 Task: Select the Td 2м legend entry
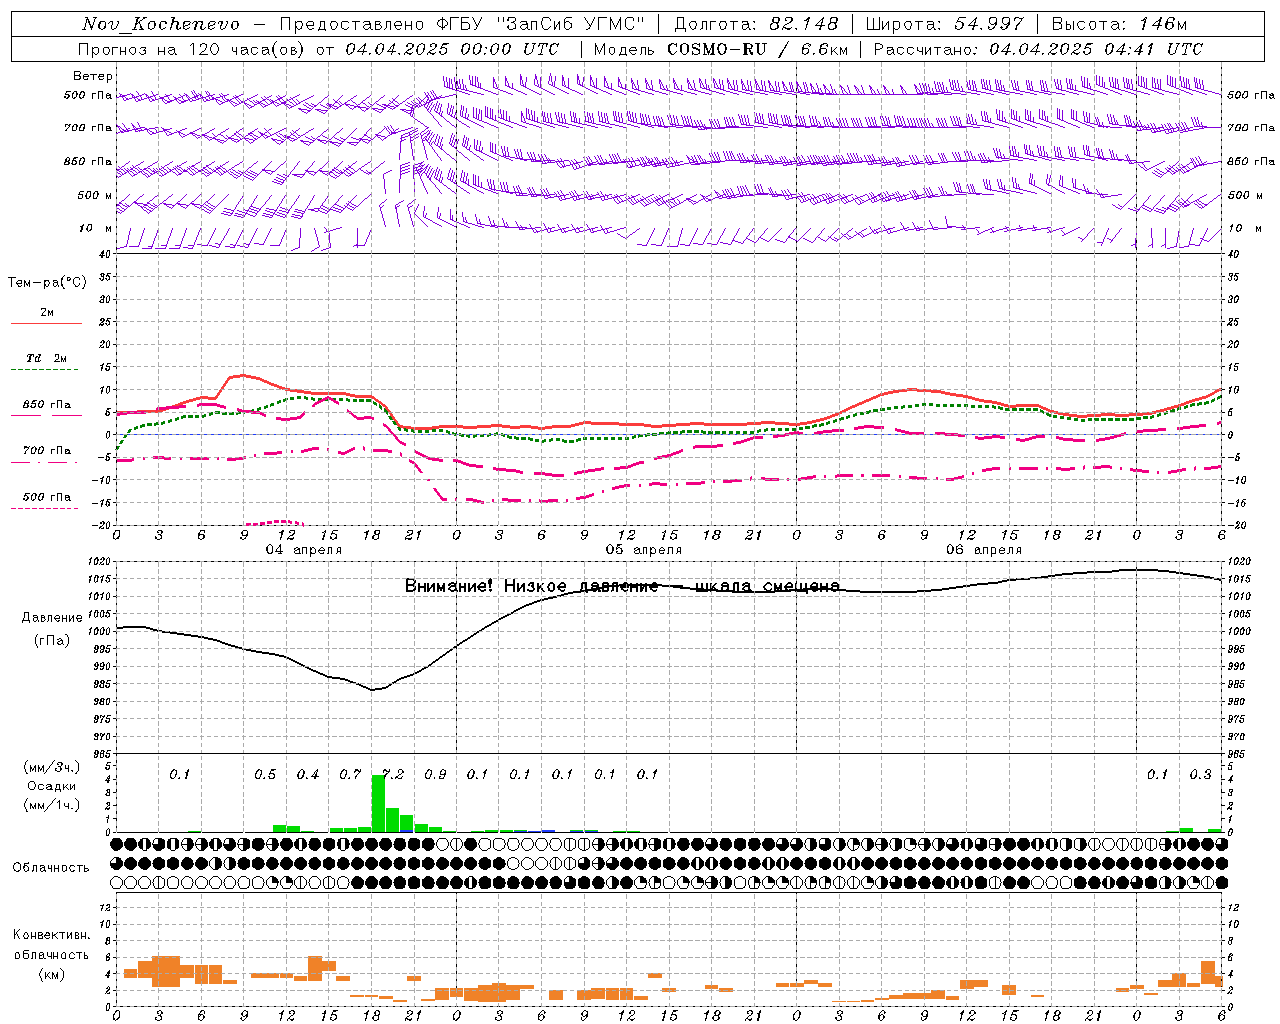coord(46,358)
